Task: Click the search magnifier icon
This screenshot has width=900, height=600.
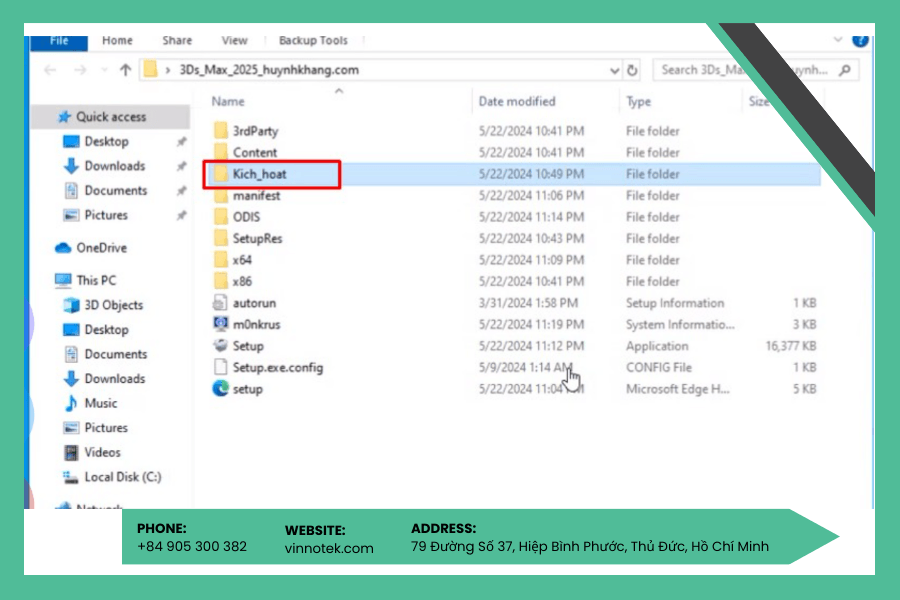Action: [x=845, y=70]
